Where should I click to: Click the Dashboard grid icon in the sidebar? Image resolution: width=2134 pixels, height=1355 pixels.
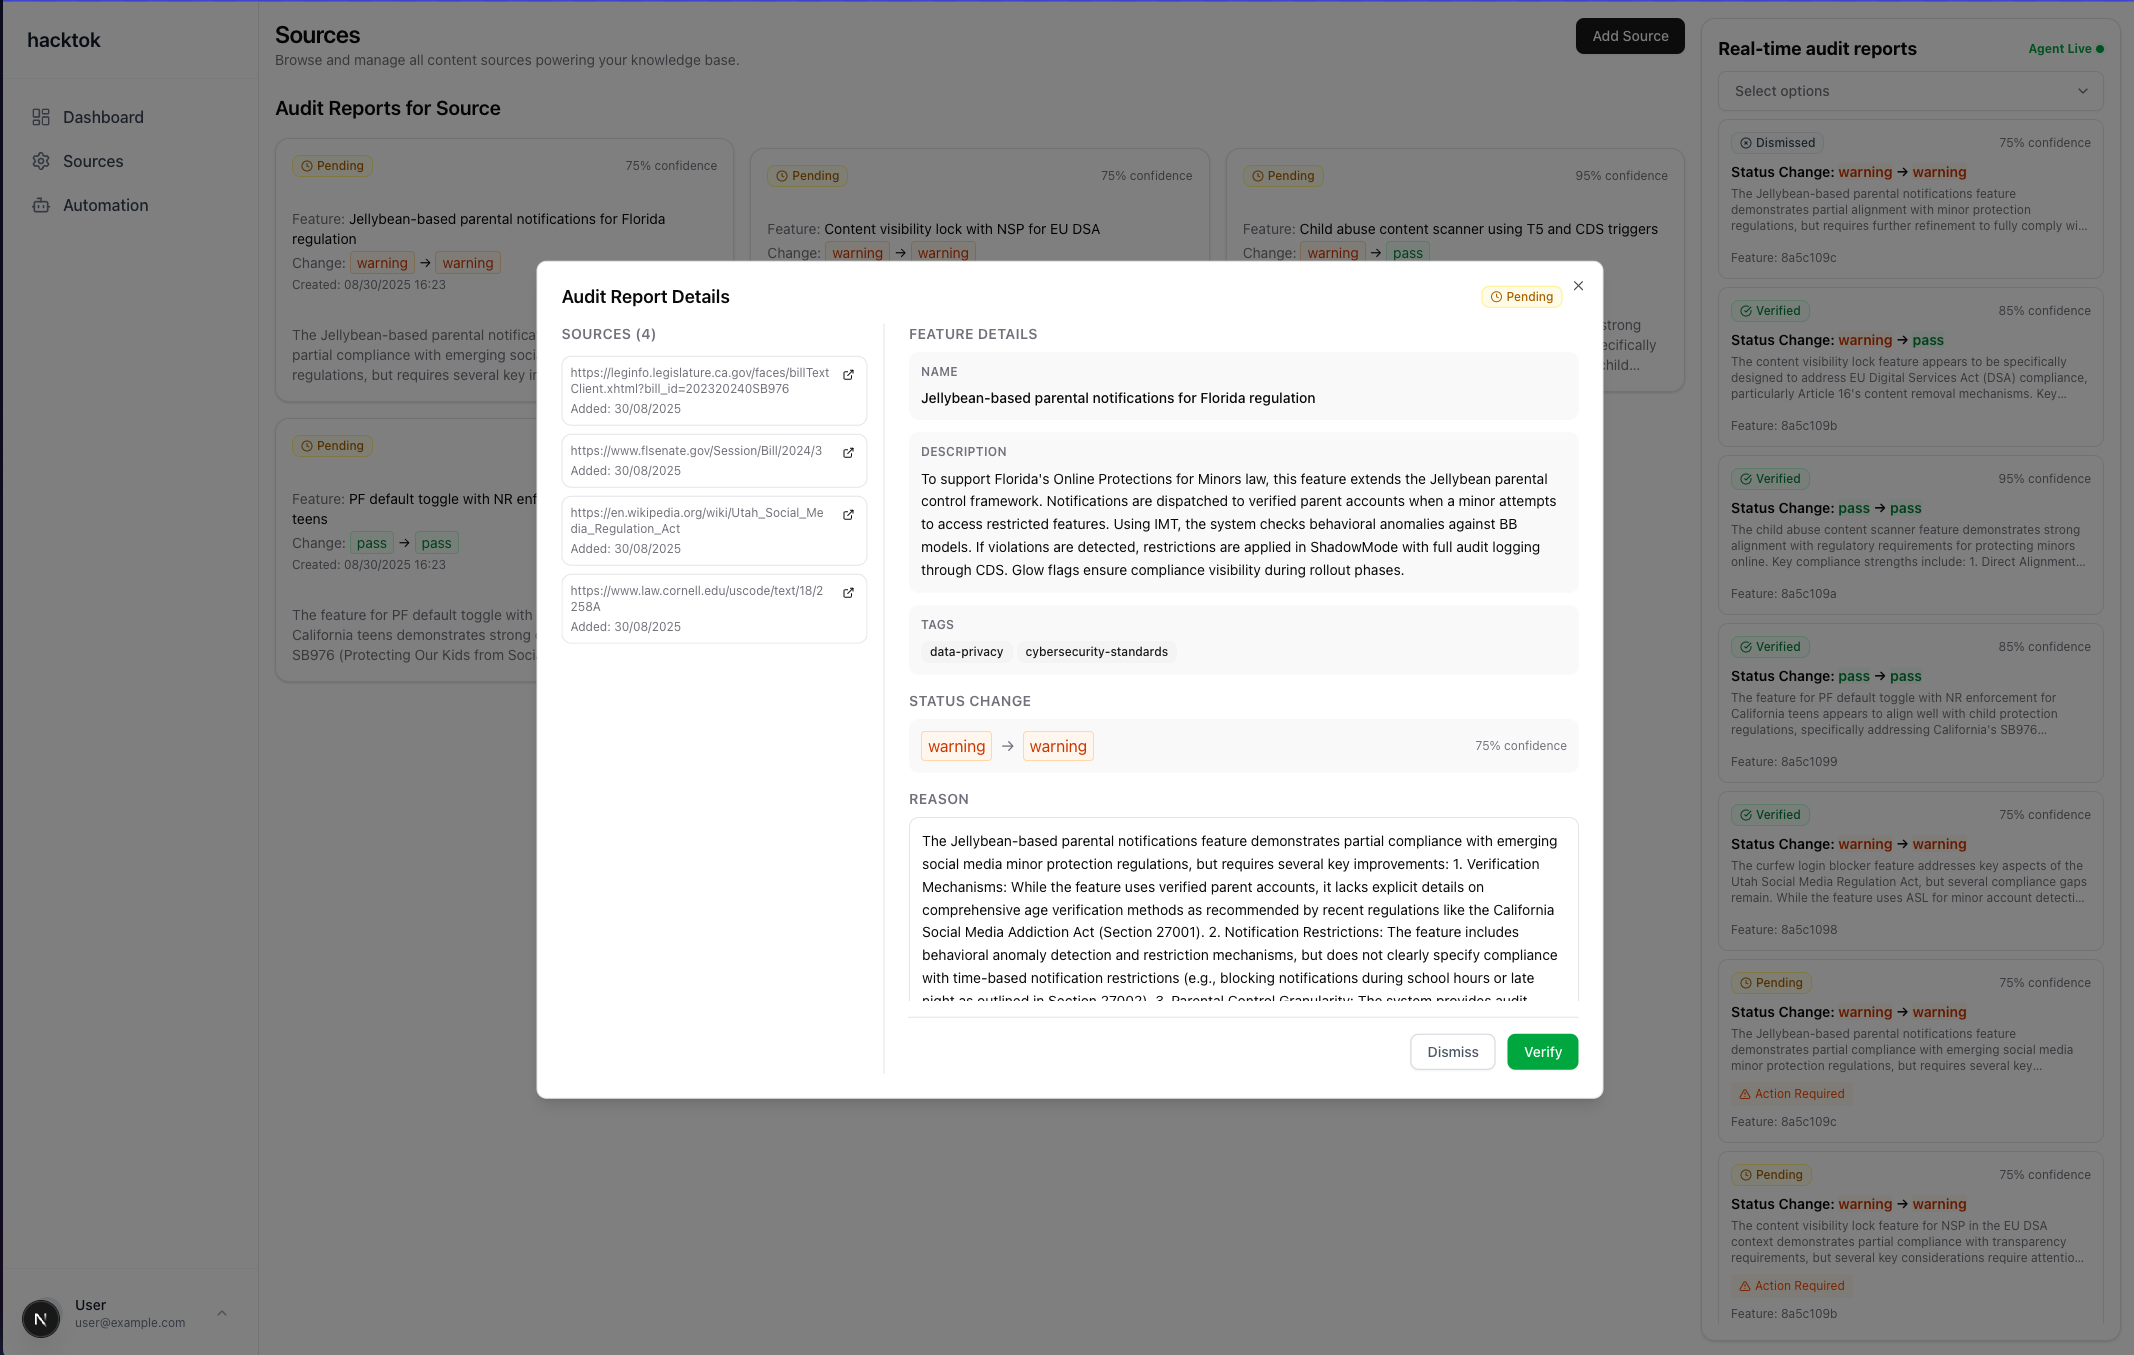tap(41, 117)
